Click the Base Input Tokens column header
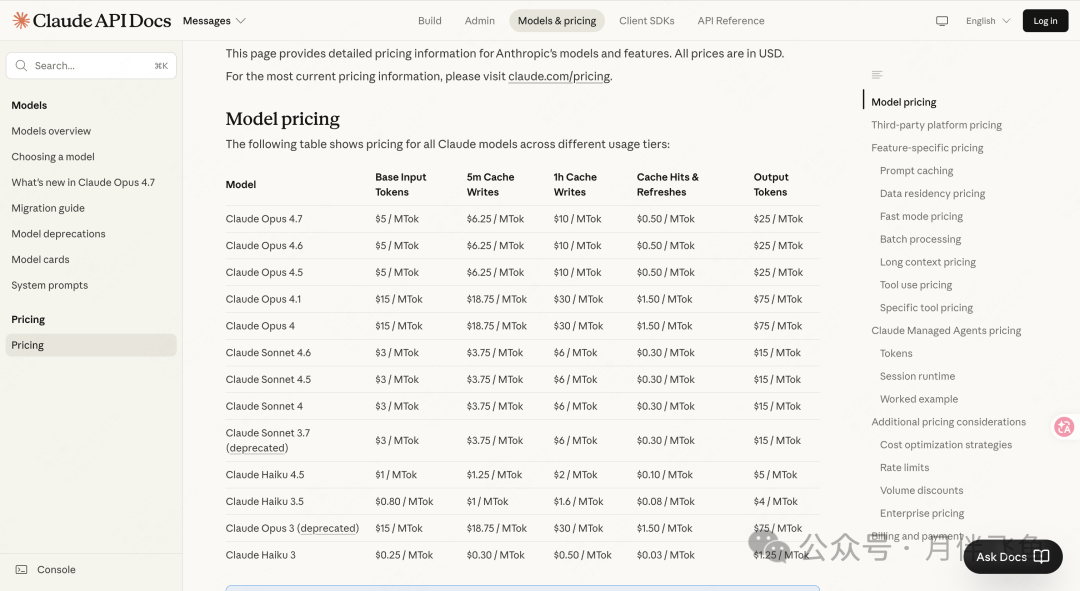This screenshot has width=1080, height=591. click(x=401, y=185)
